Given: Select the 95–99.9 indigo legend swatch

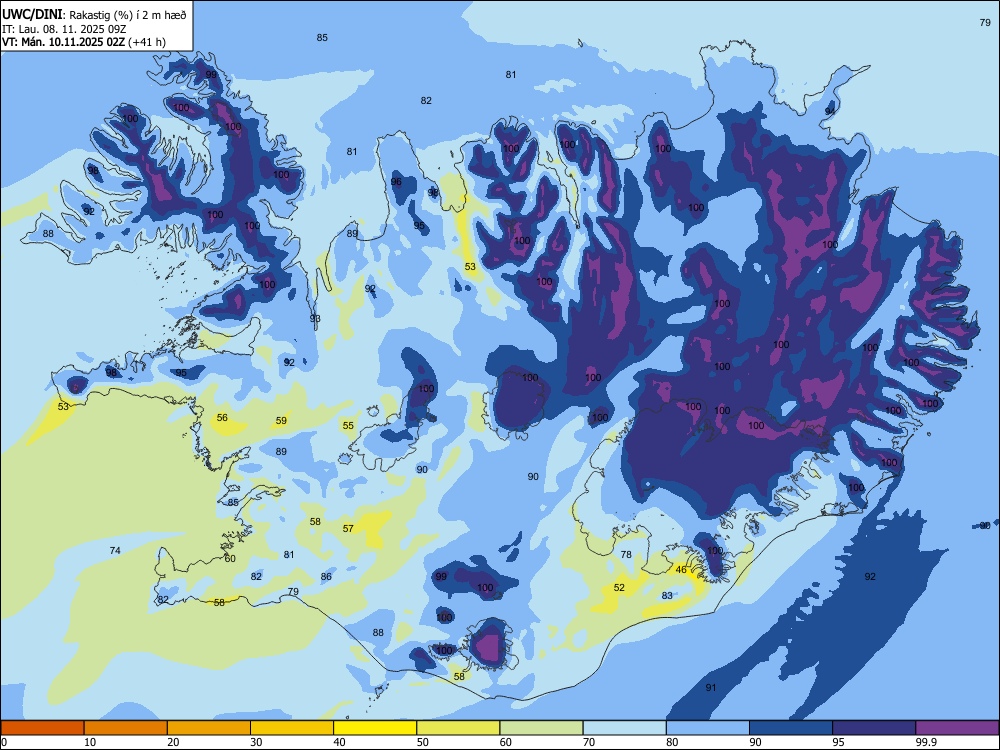Looking at the screenshot, I should [x=874, y=728].
